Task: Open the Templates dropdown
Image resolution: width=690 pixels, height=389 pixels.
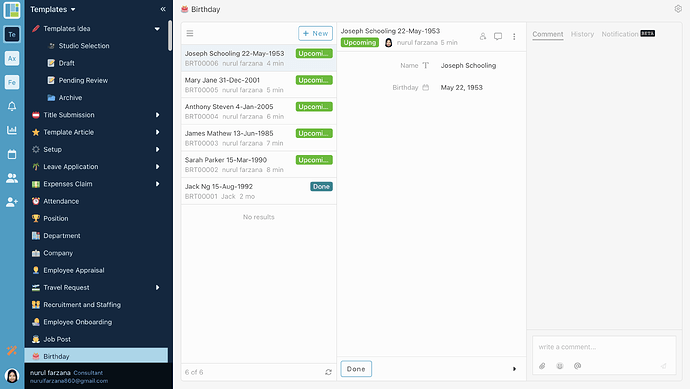Action: (52, 9)
